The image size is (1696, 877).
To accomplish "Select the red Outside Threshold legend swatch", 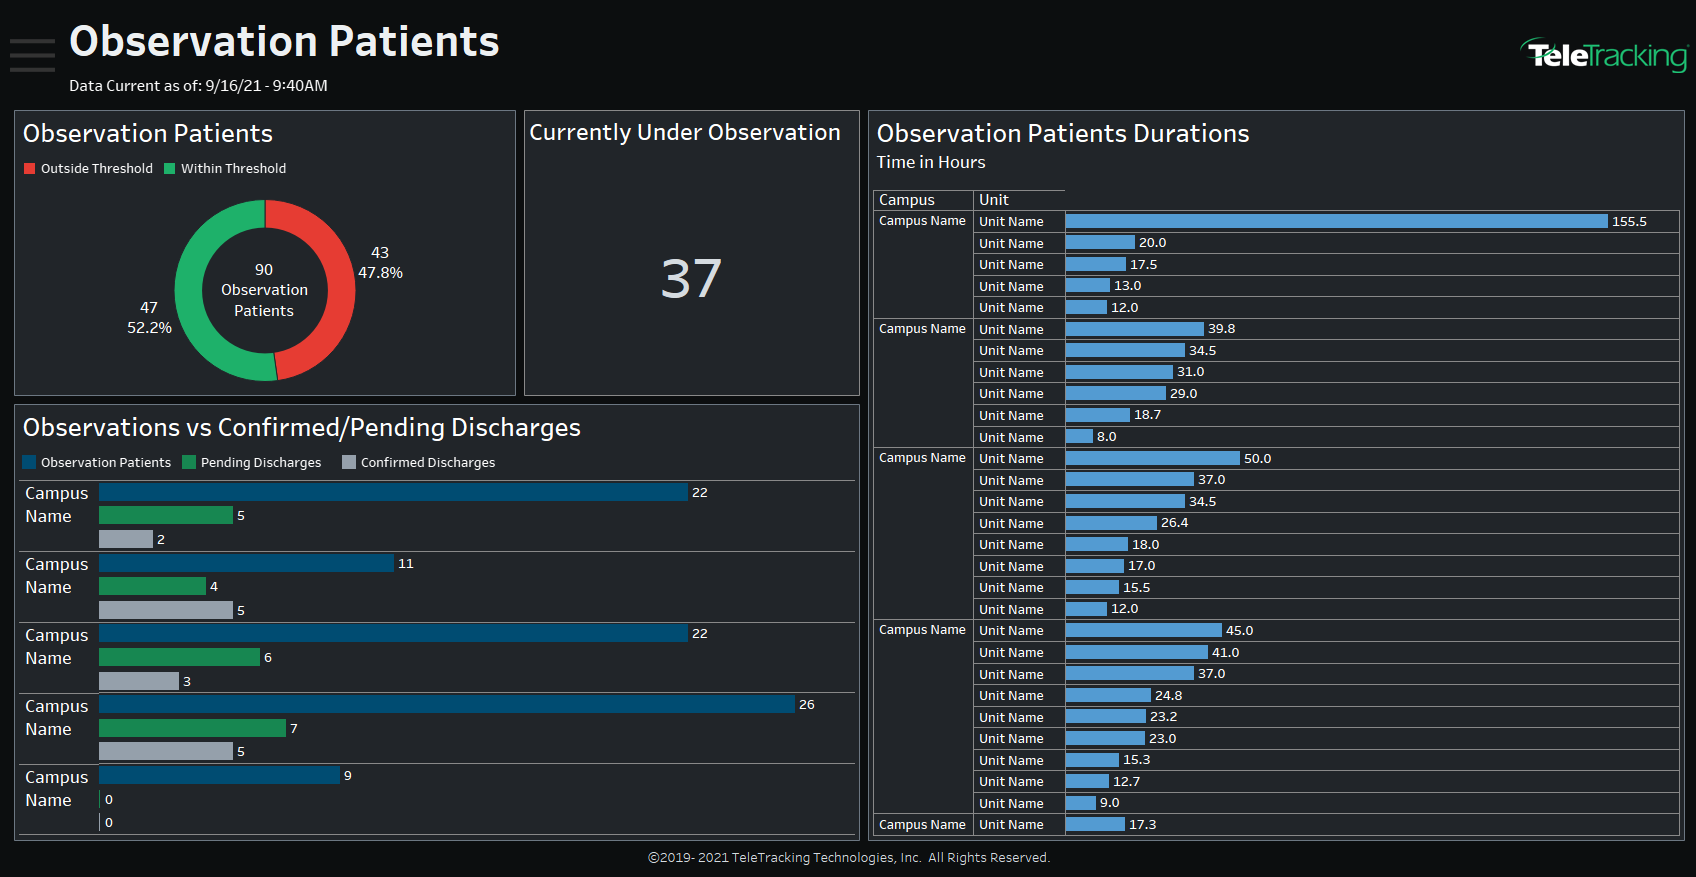I will coord(30,169).
